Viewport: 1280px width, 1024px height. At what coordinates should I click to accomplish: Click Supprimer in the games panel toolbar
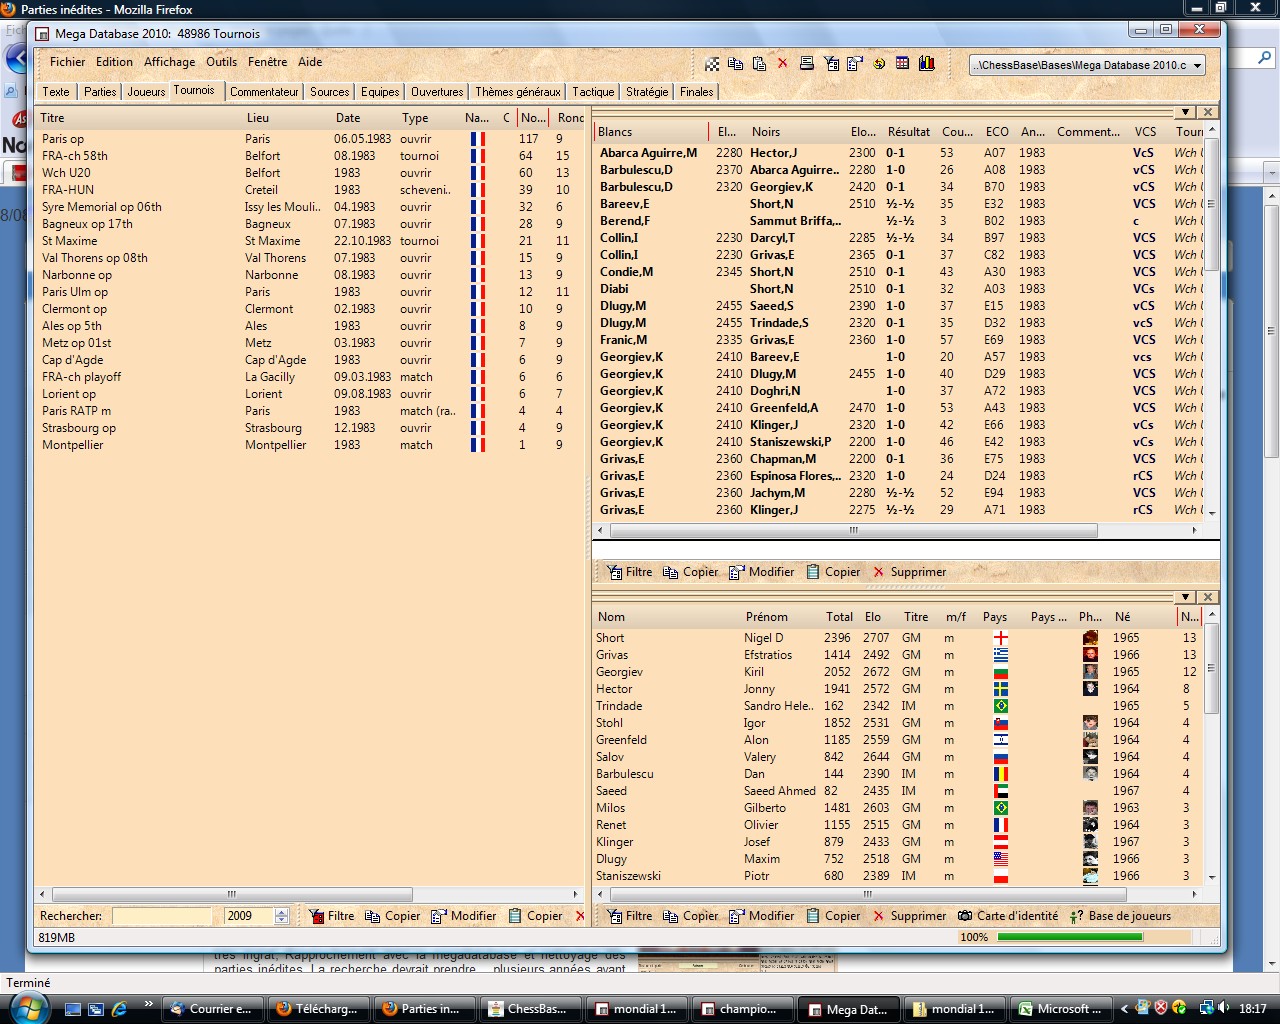point(910,572)
